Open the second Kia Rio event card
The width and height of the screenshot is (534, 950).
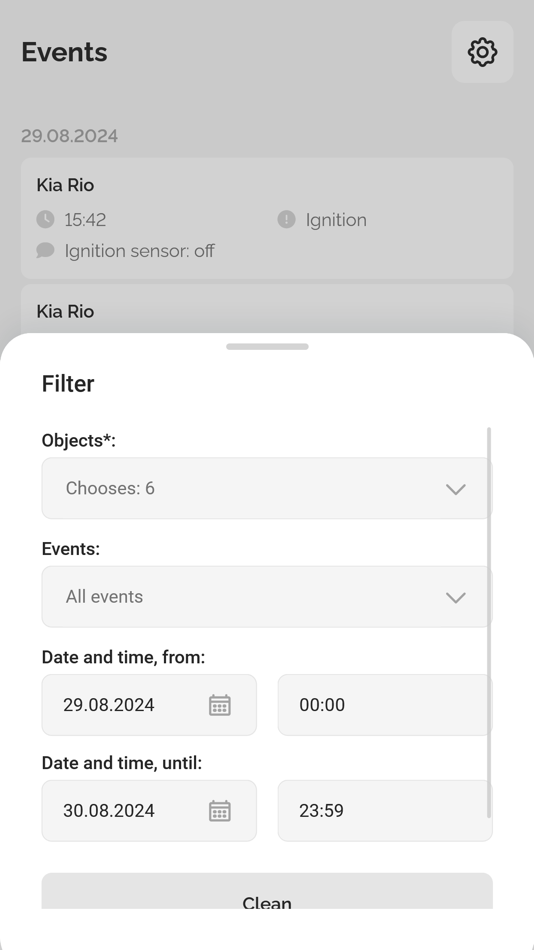tap(267, 308)
